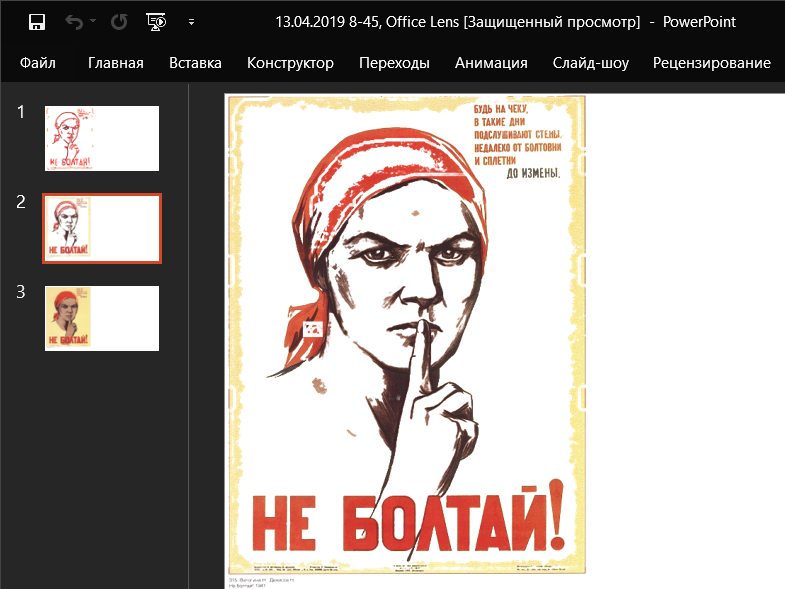Image resolution: width=785 pixels, height=589 pixels.
Task: Switch to the Слайд-шоу tab
Action: point(591,63)
